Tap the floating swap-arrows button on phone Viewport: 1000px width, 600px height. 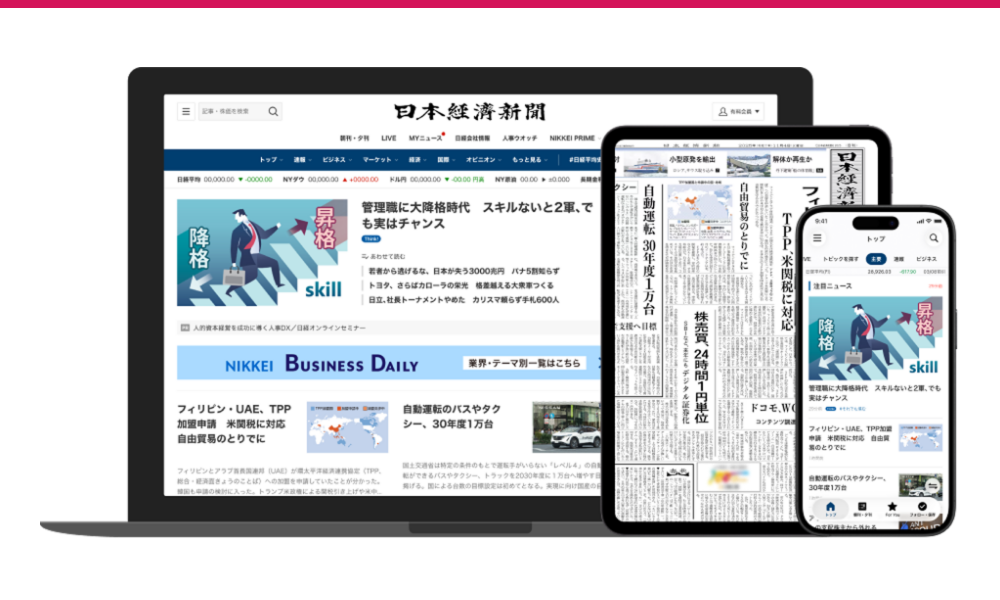pos(933,485)
